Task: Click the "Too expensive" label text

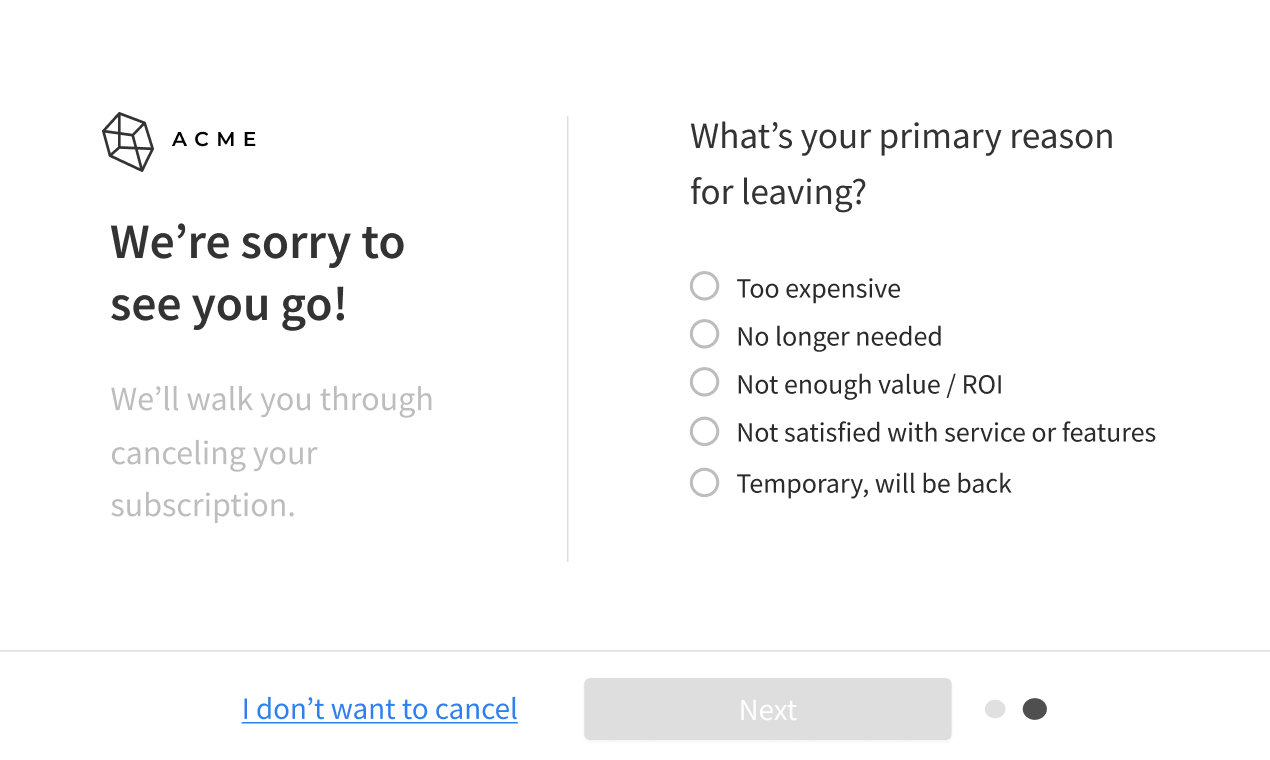Action: pyautogui.click(x=818, y=289)
